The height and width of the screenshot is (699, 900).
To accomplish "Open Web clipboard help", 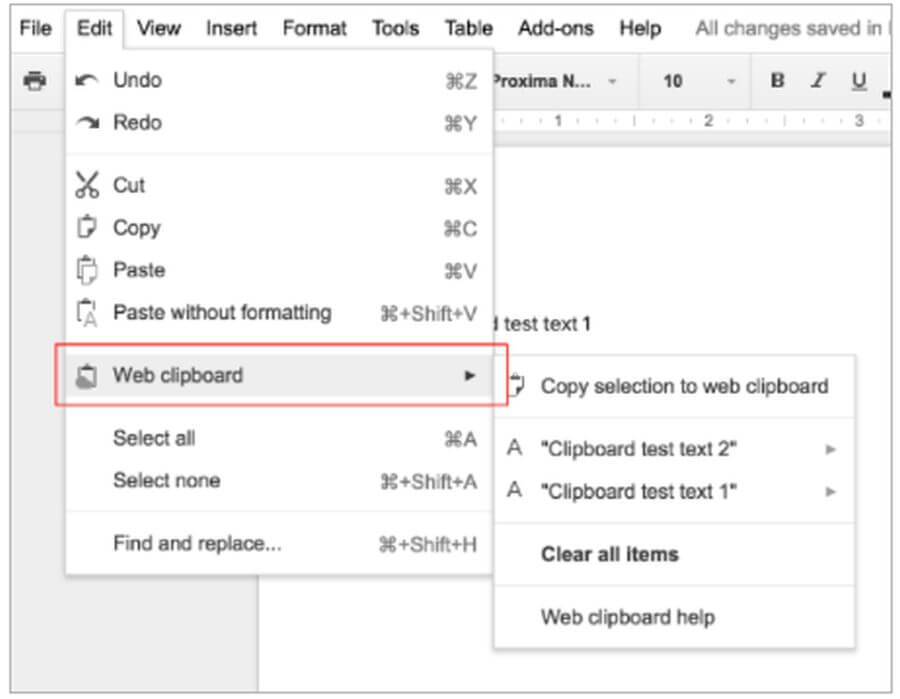I will [627, 617].
